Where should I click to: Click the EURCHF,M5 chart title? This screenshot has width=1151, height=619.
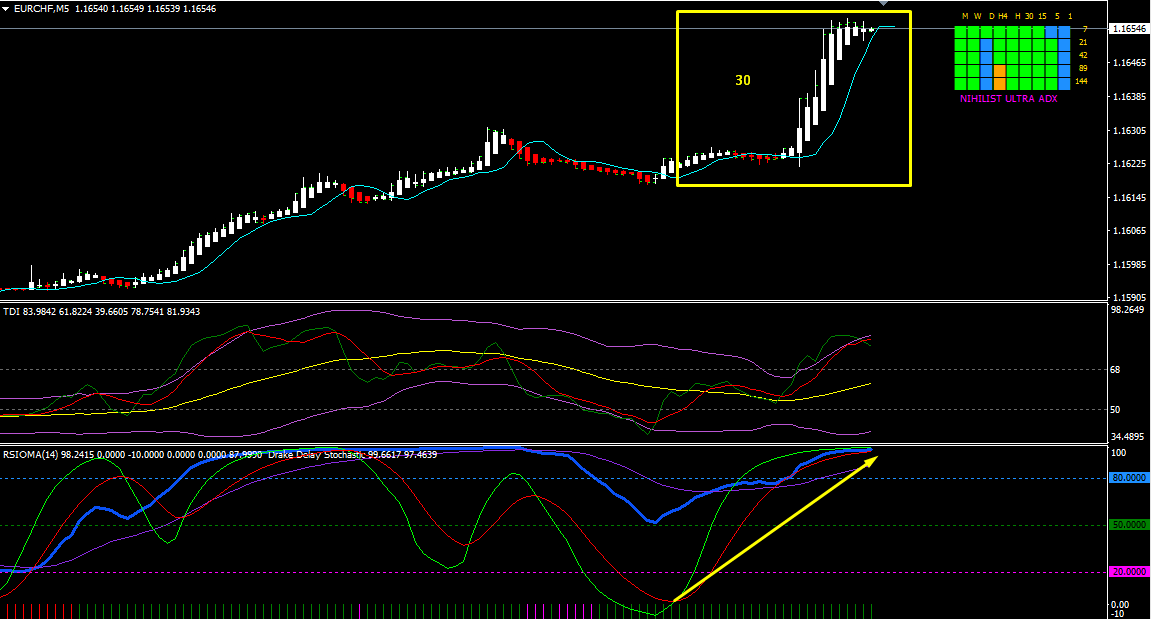tap(41, 9)
